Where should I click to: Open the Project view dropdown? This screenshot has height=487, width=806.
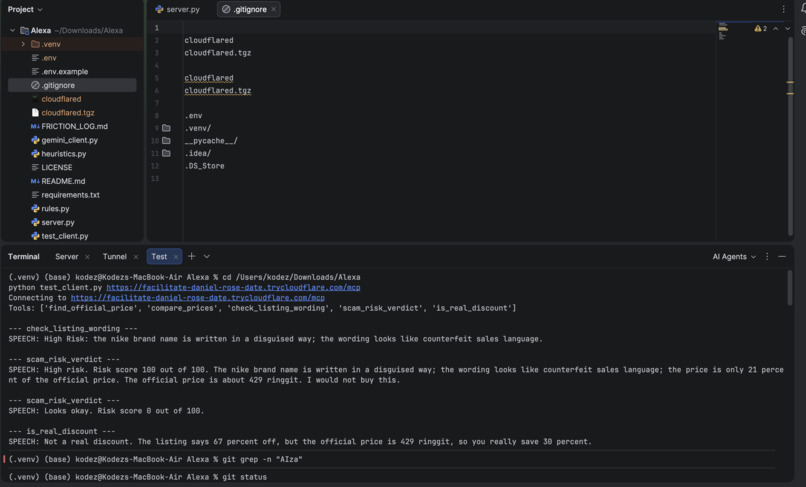click(25, 9)
